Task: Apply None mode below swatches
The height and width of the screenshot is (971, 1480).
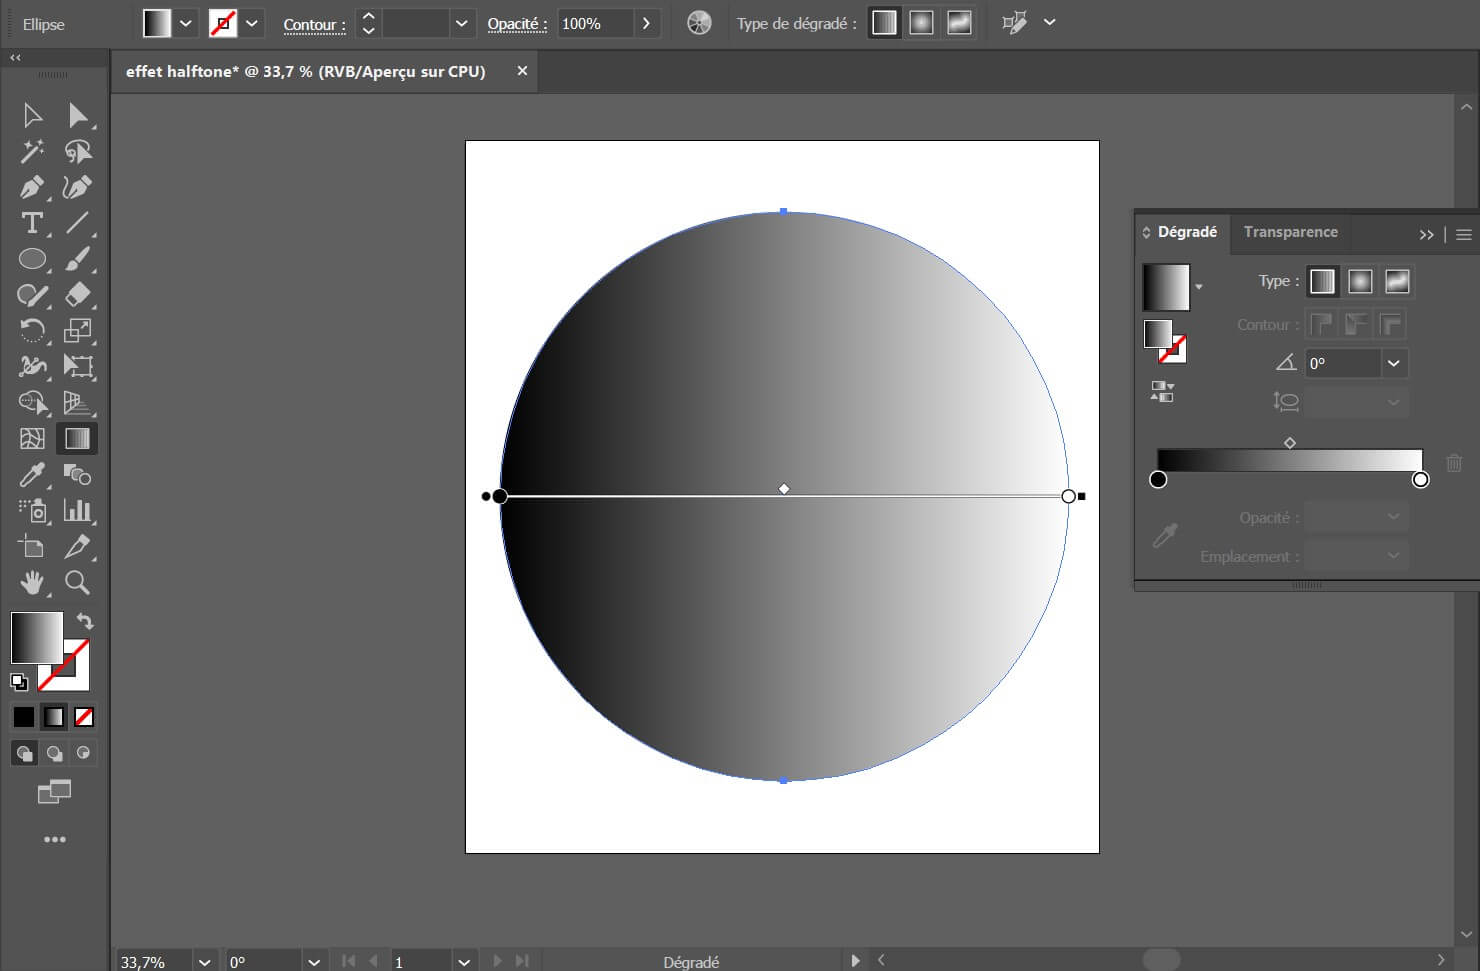Action: point(84,717)
